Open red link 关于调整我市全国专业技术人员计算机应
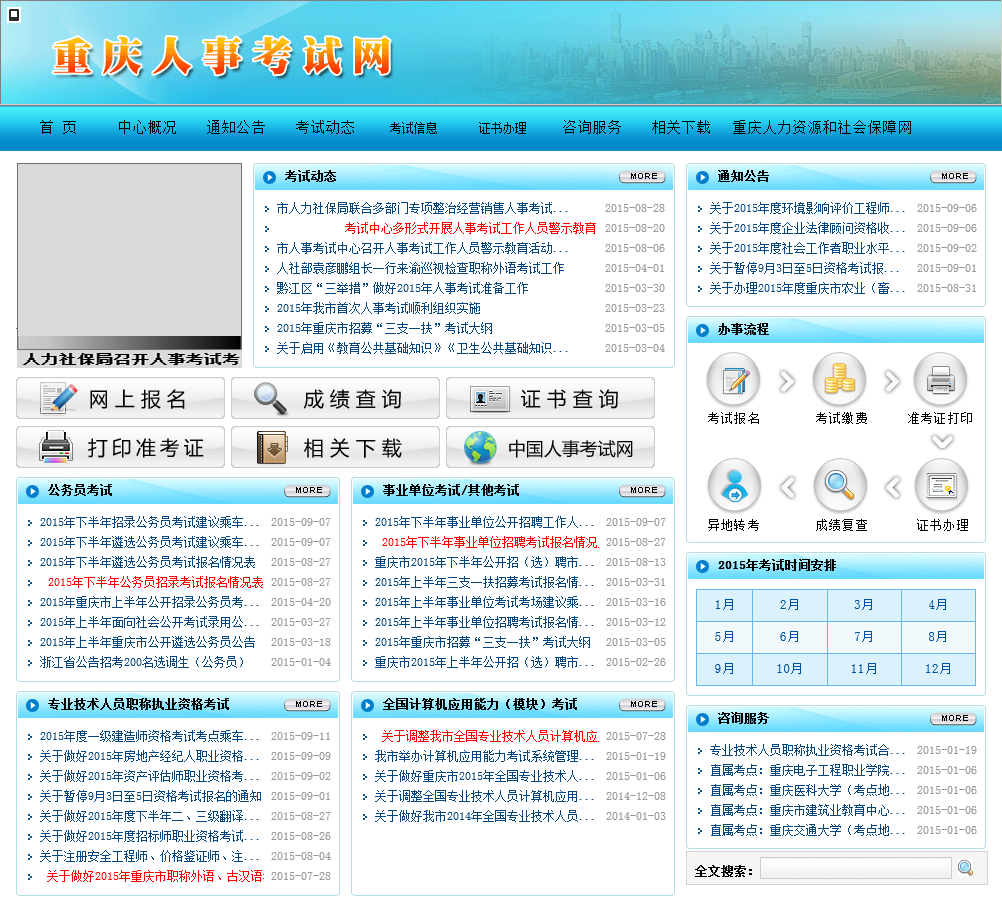The image size is (1002, 911). [x=489, y=736]
